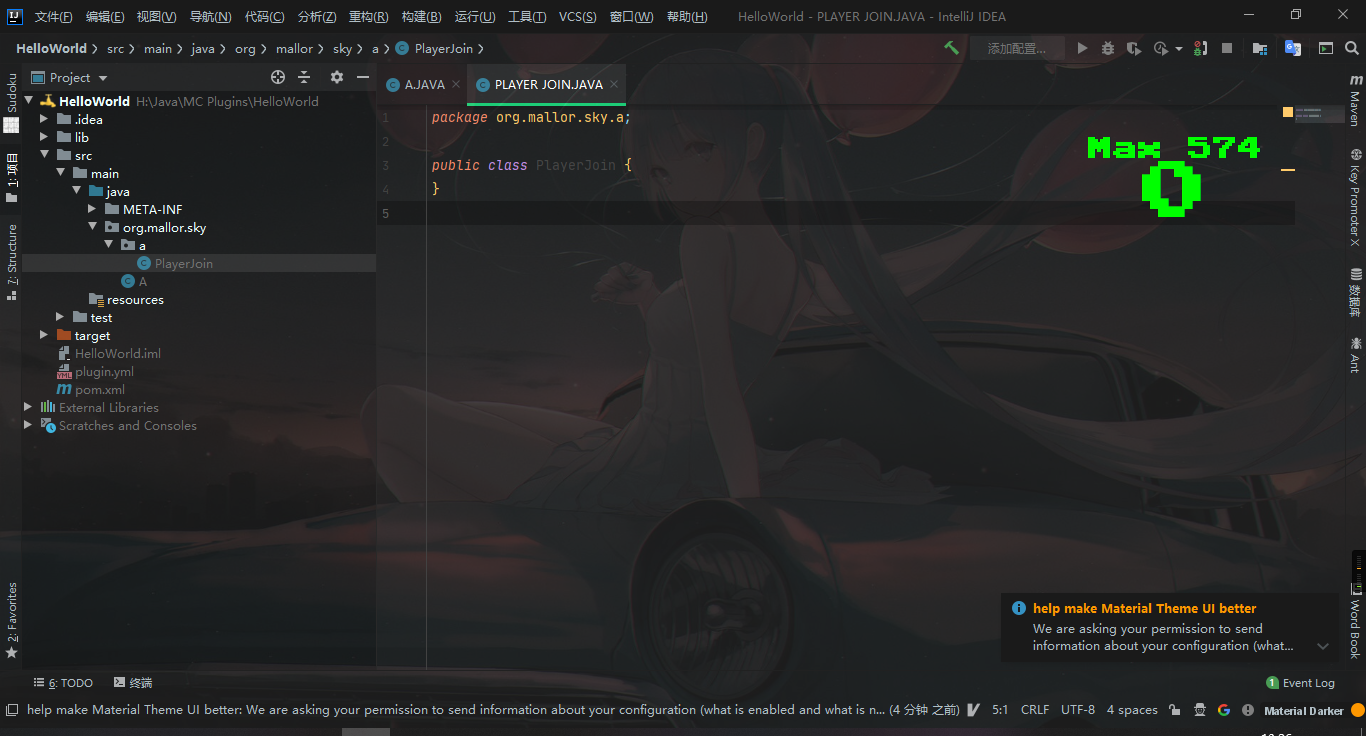Click the locate target crosshair icon
Image resolution: width=1366 pixels, height=736 pixels.
278,77
